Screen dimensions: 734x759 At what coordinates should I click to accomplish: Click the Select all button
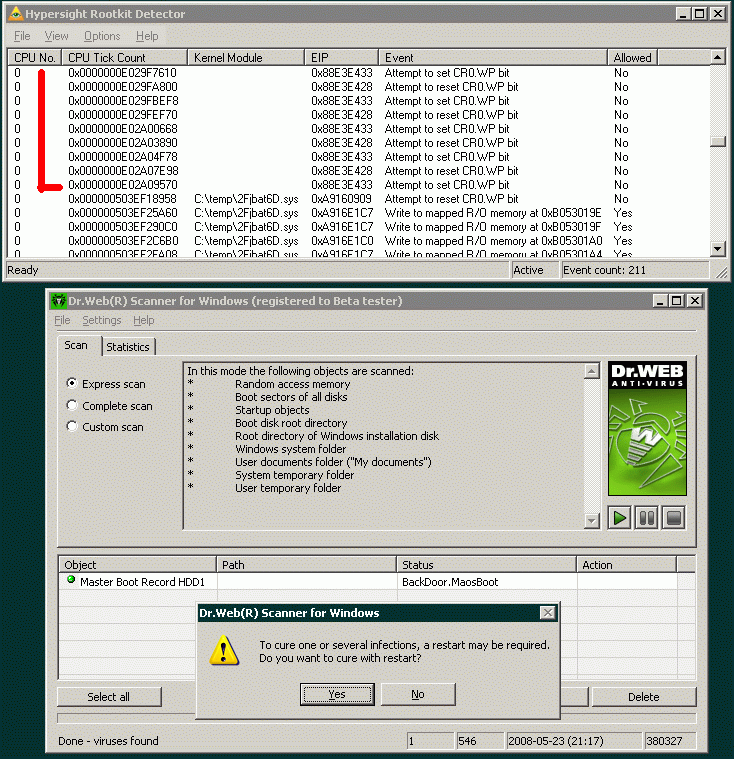[x=109, y=697]
